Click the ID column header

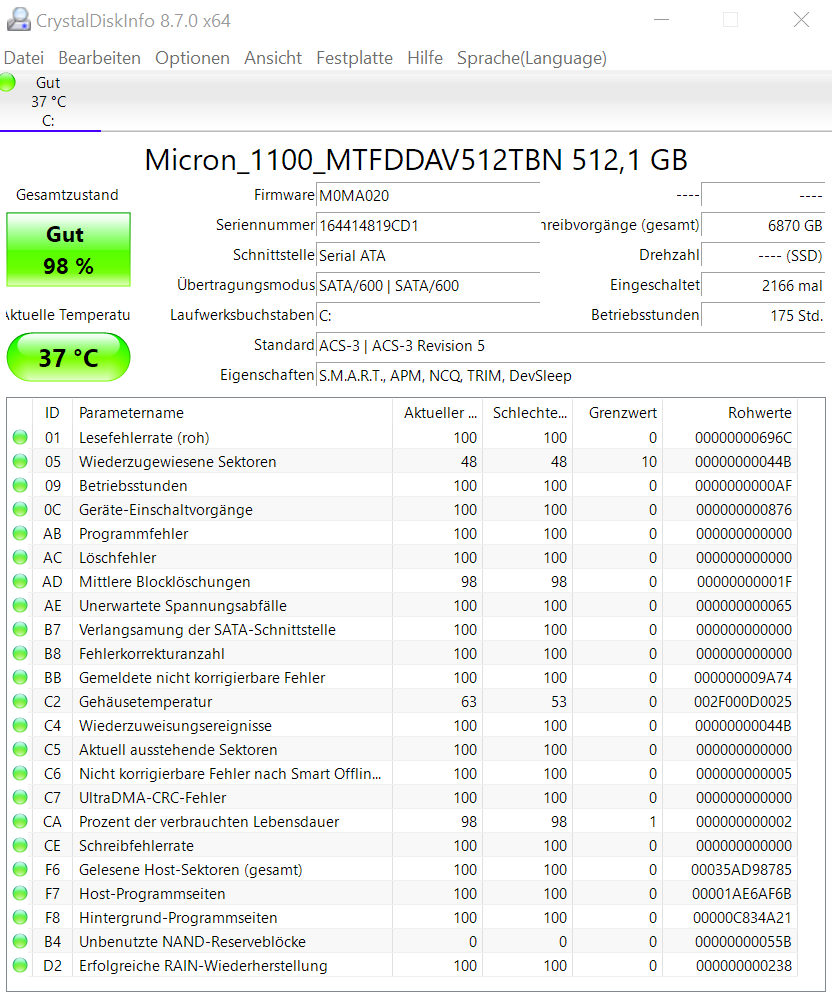(x=52, y=413)
